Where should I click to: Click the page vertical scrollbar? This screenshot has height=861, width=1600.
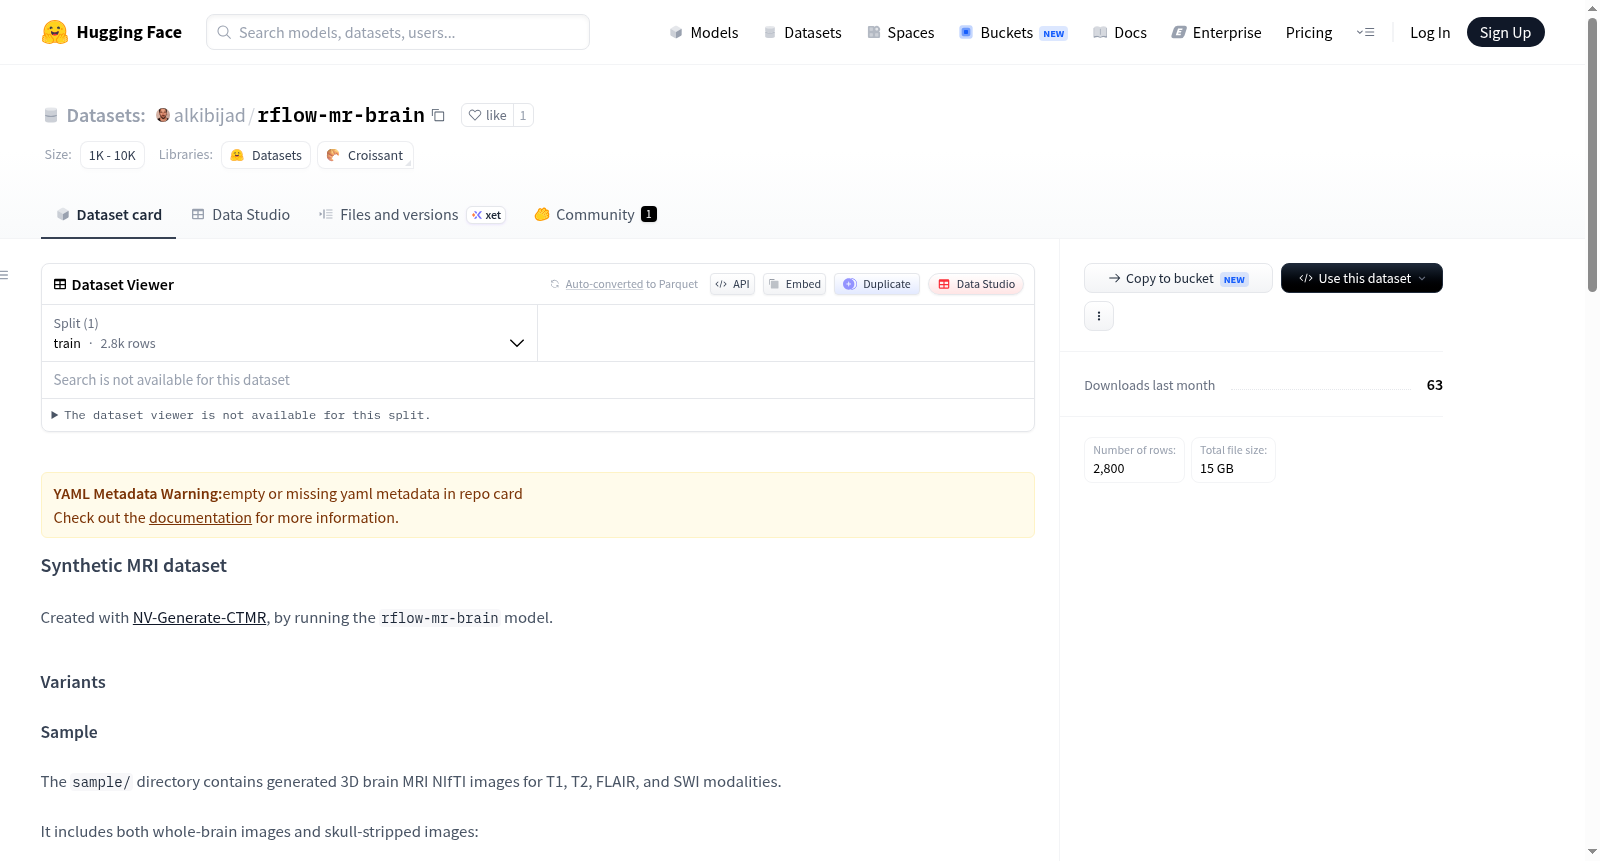tap(1592, 155)
